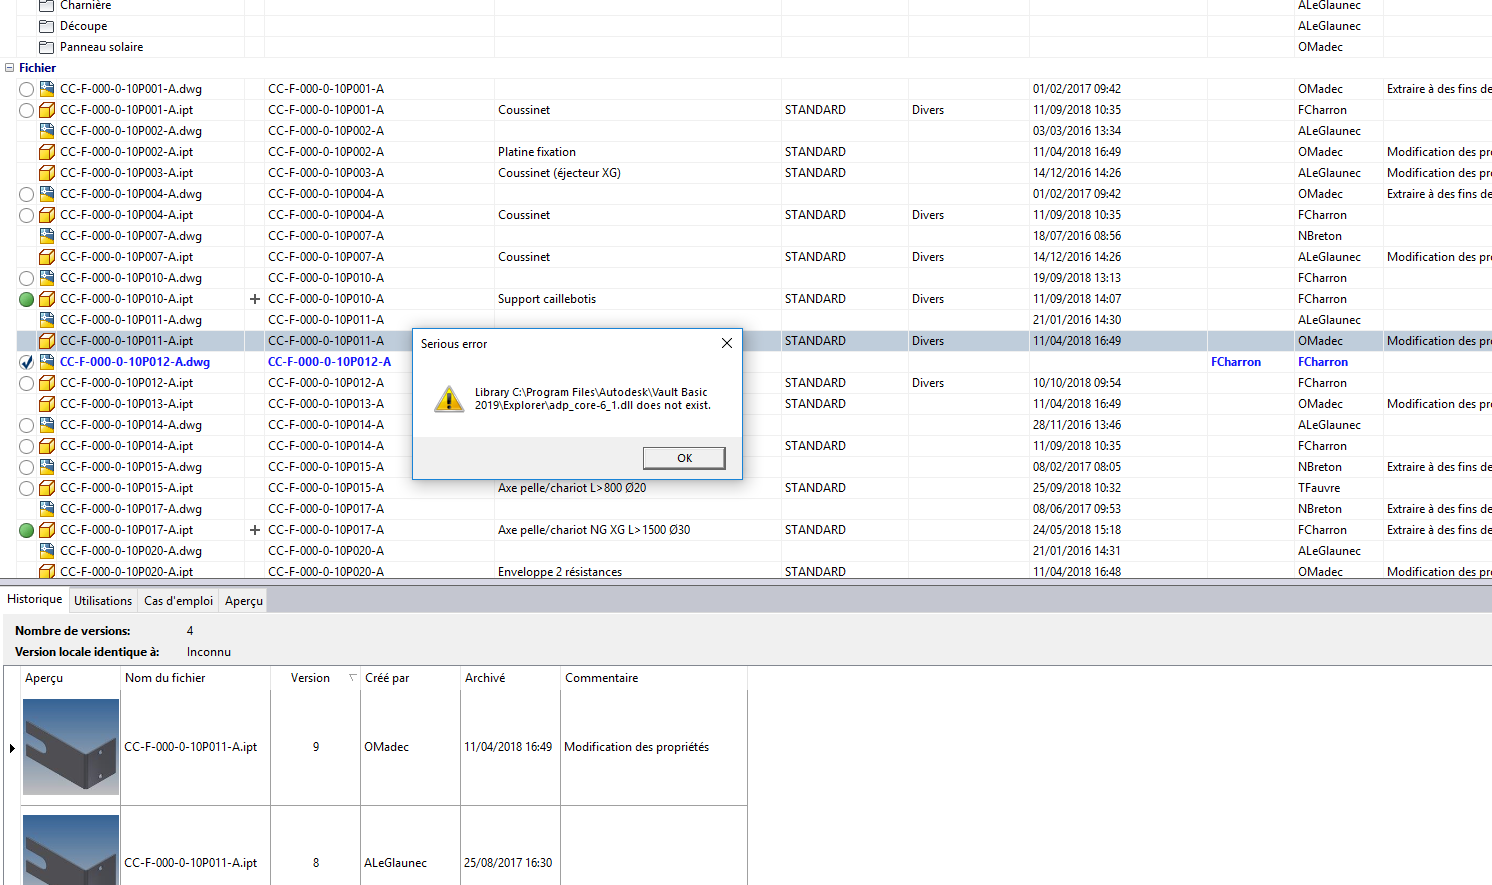1492x885 pixels.
Task: Click drawing icon of CC-F-000-0-10P014-A.dwg
Action: click(47, 425)
